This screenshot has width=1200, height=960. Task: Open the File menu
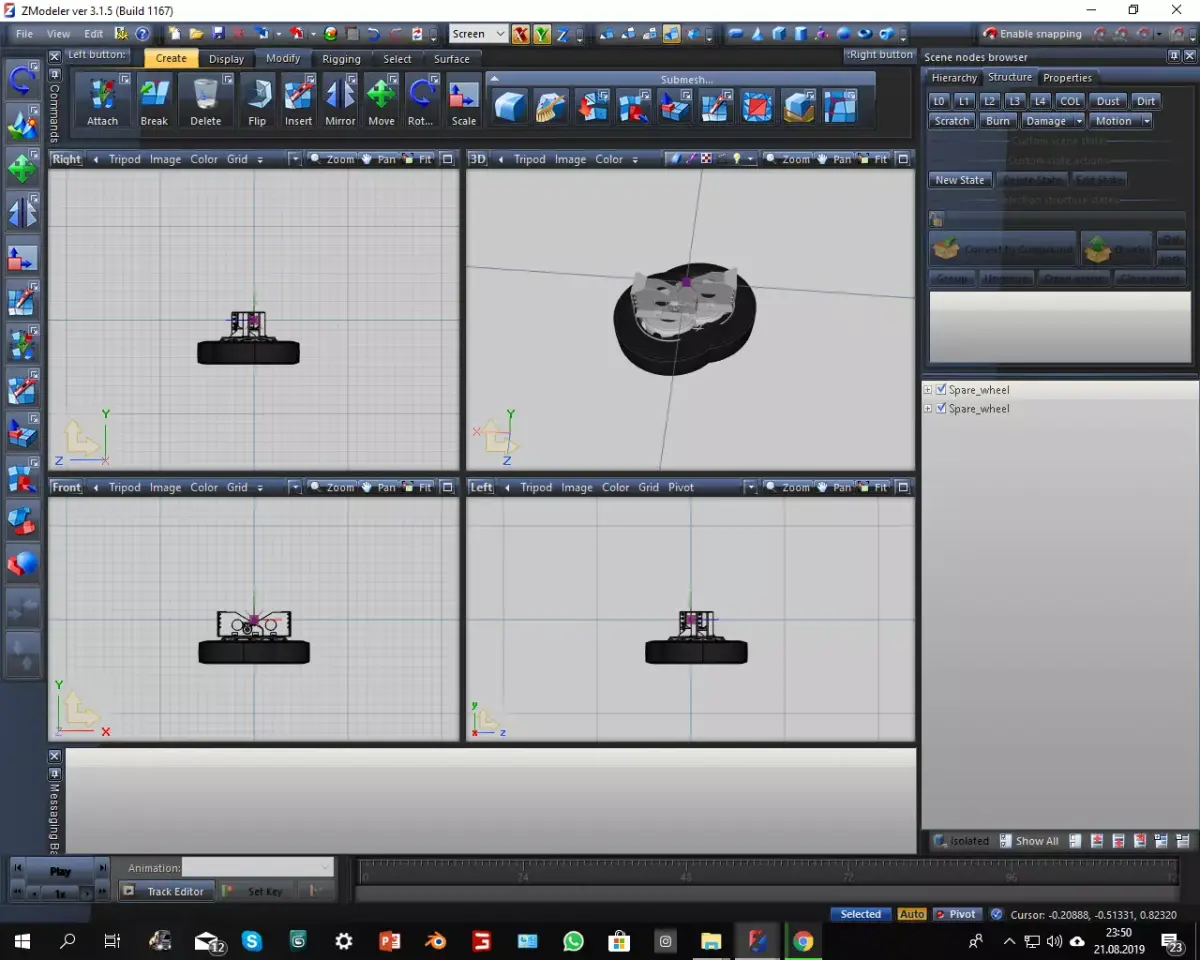coord(24,33)
